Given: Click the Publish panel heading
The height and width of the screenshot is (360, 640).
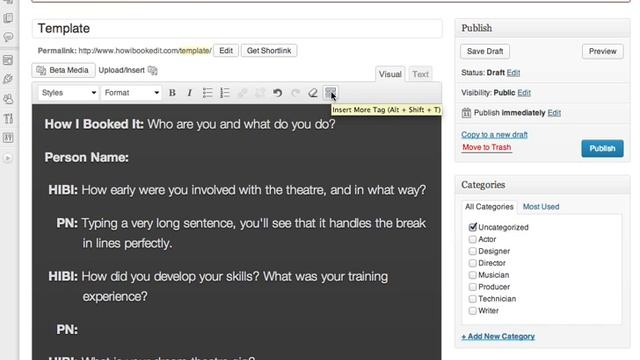Looking at the screenshot, I should tap(477, 28).
